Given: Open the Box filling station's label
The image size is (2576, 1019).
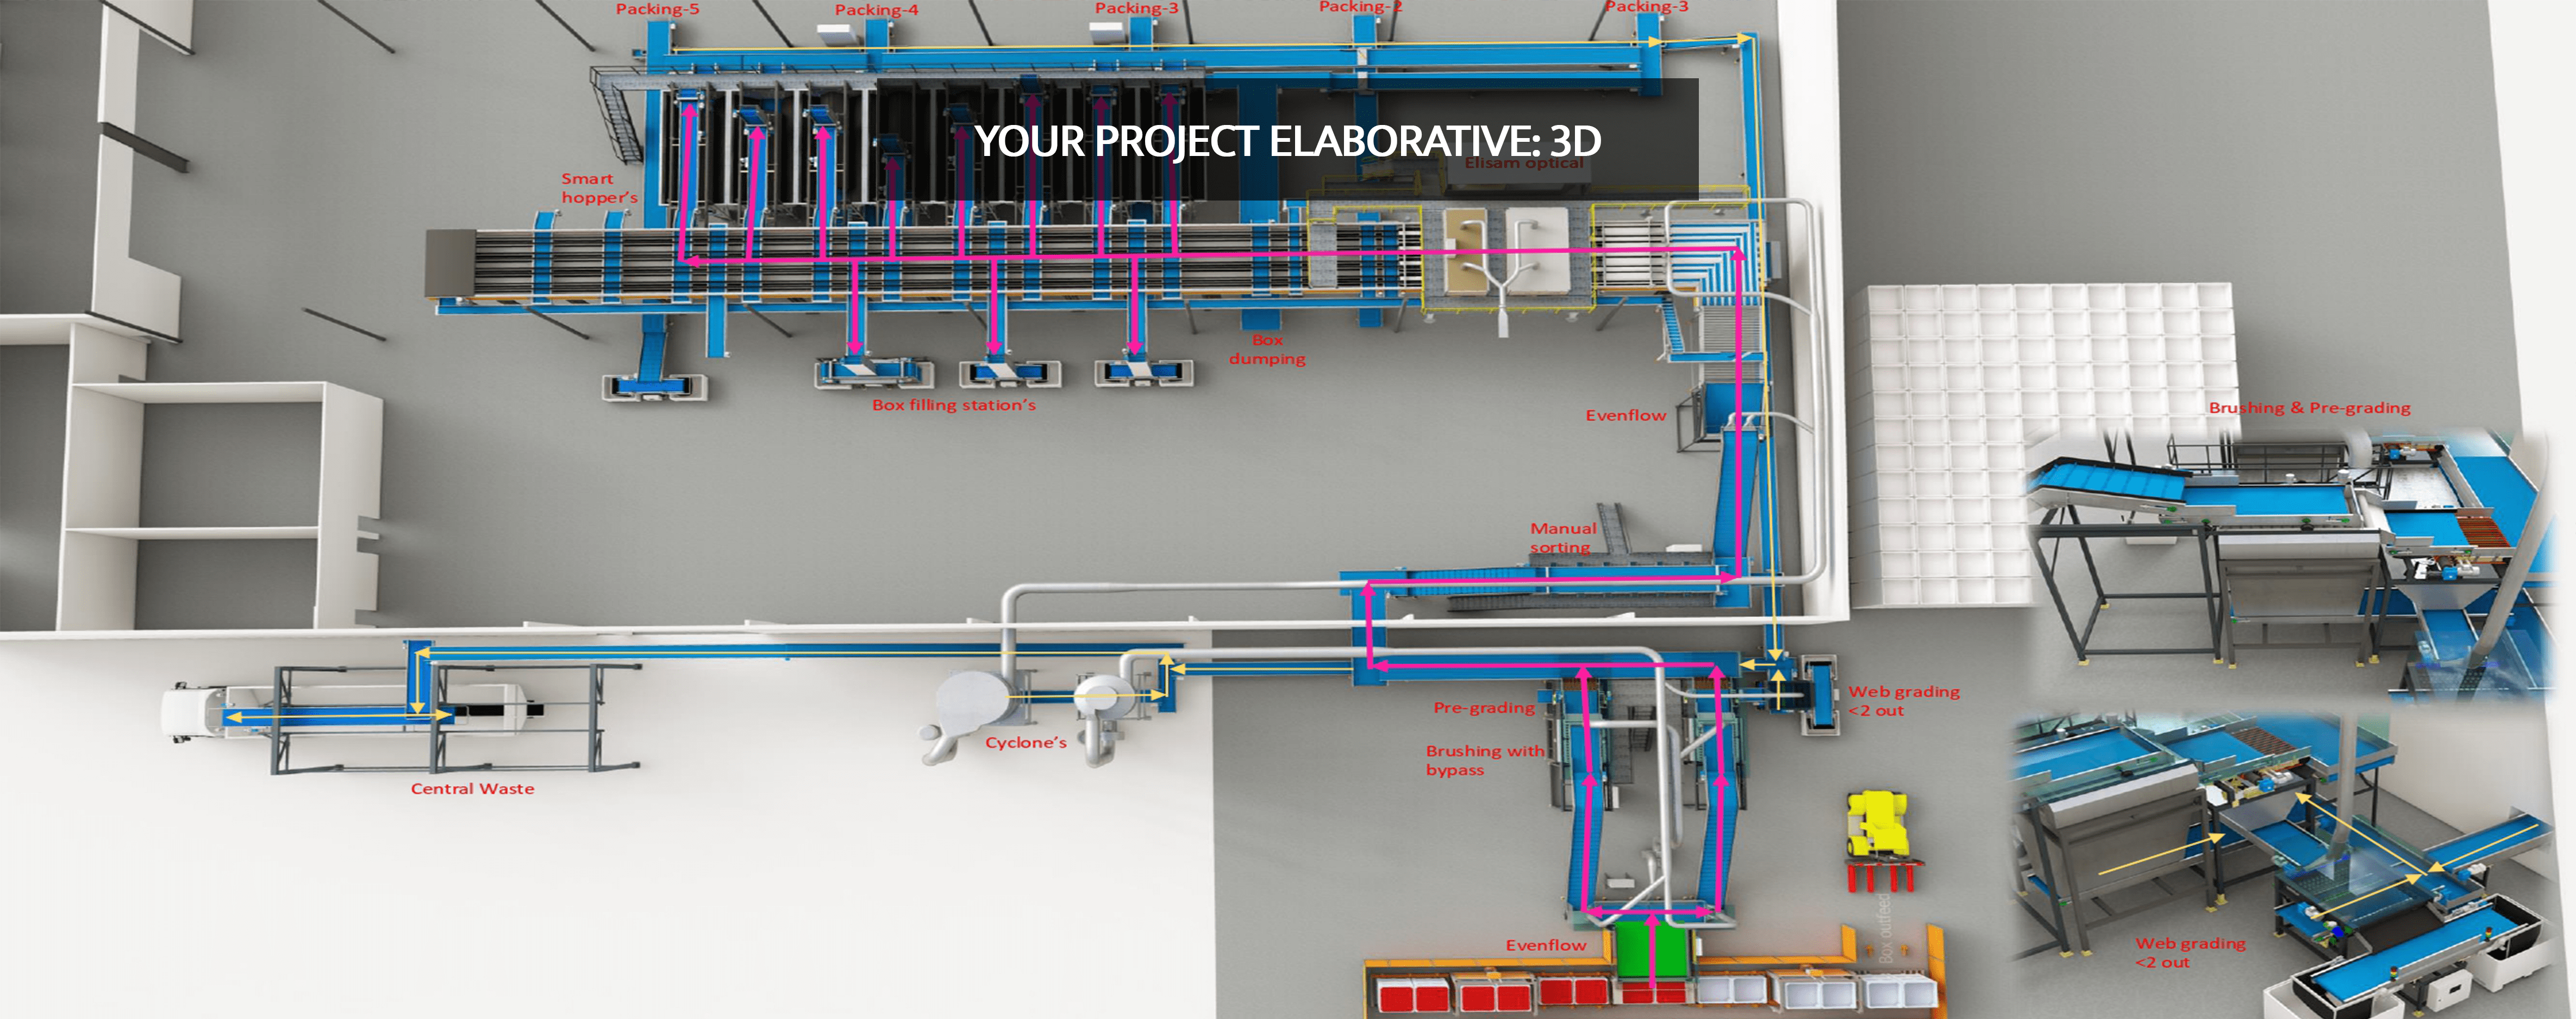Looking at the screenshot, I should (953, 405).
